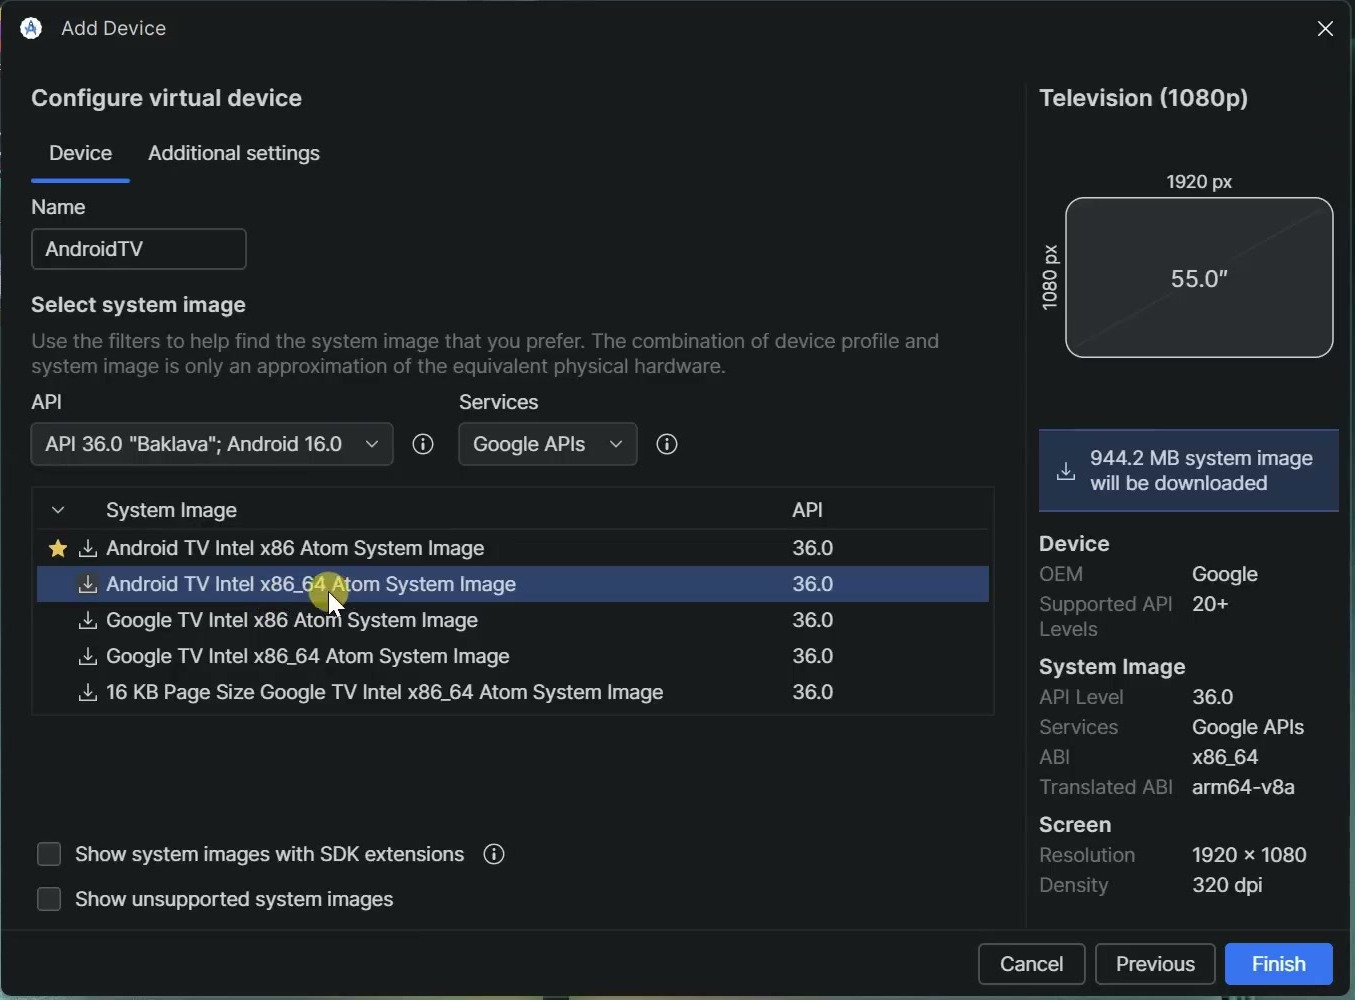Click download icon for Google TV x86_64 image
1355x1000 pixels.
[x=88, y=656]
